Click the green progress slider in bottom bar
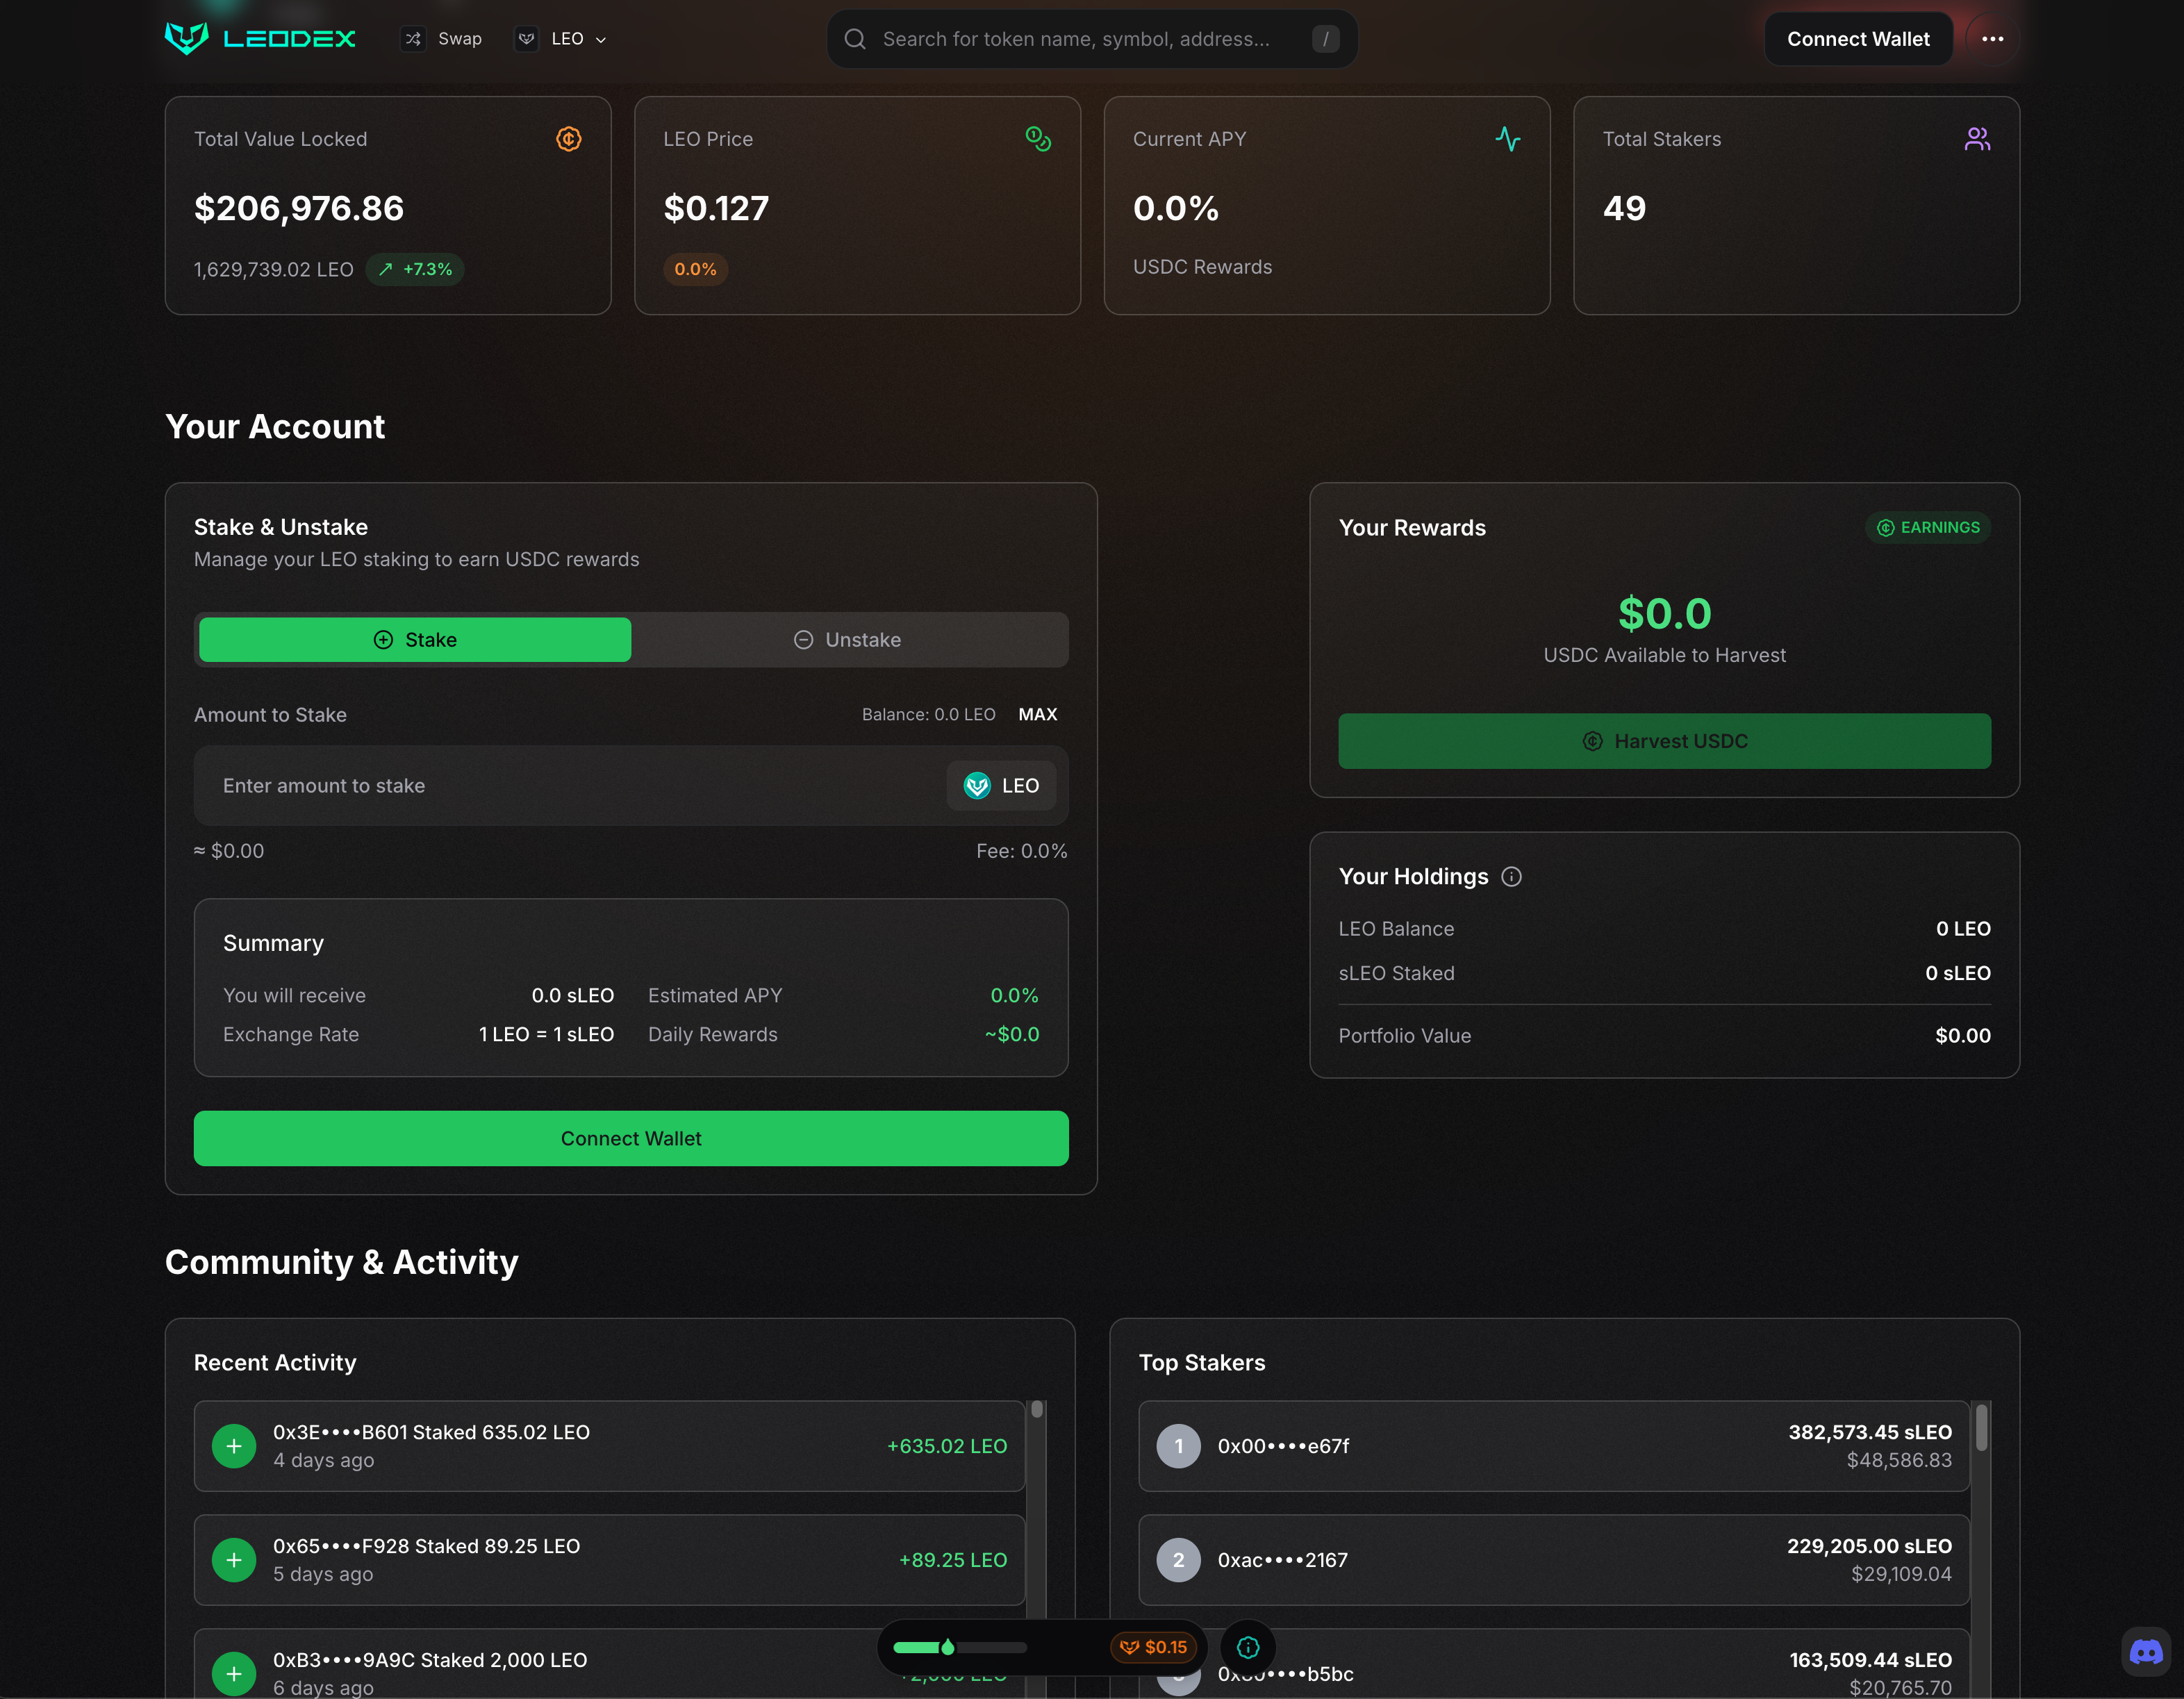Image resolution: width=2184 pixels, height=1699 pixels. (958, 1647)
